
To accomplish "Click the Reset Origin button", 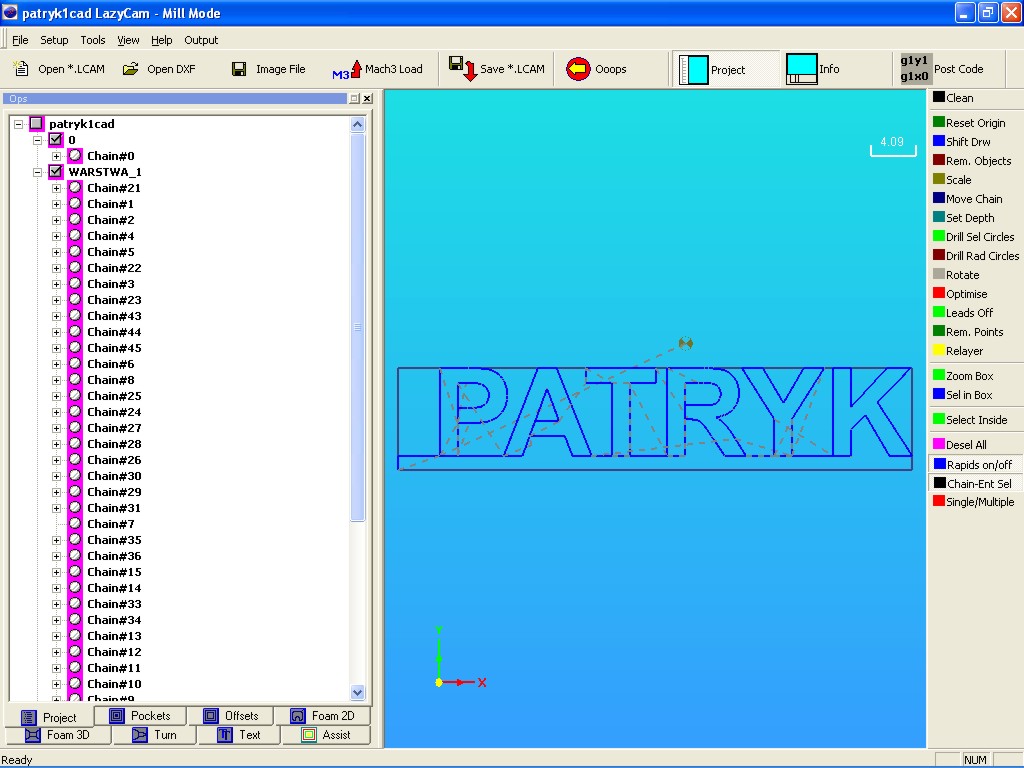I will (970, 123).
